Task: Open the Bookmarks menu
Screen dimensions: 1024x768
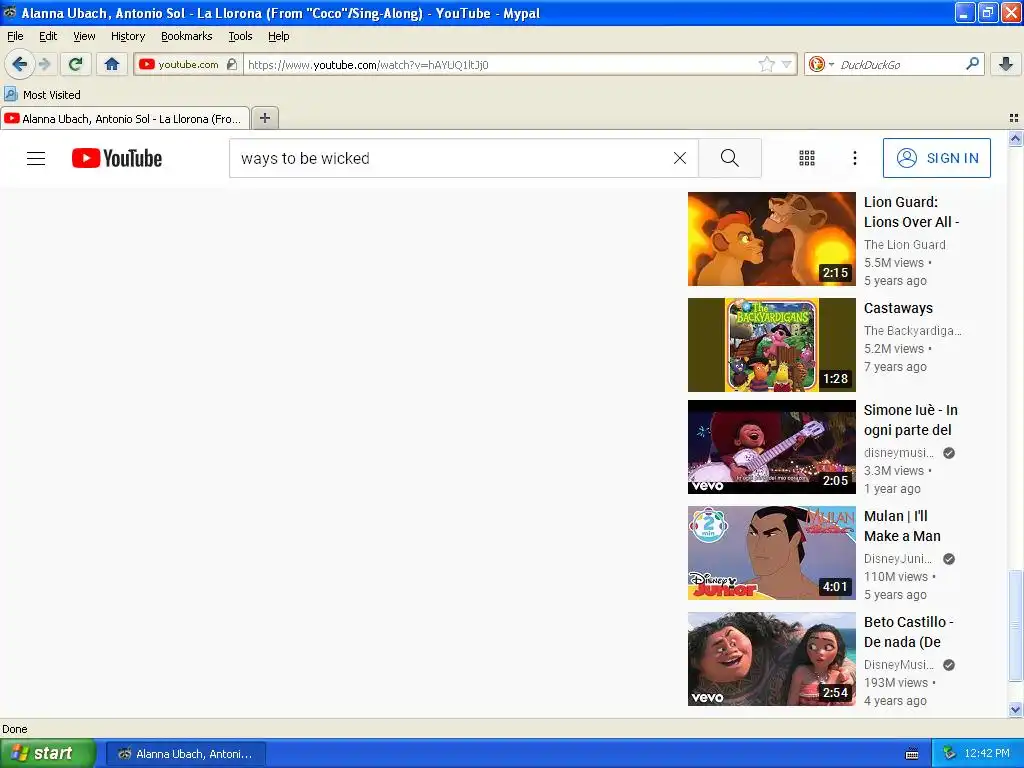Action: [186, 36]
